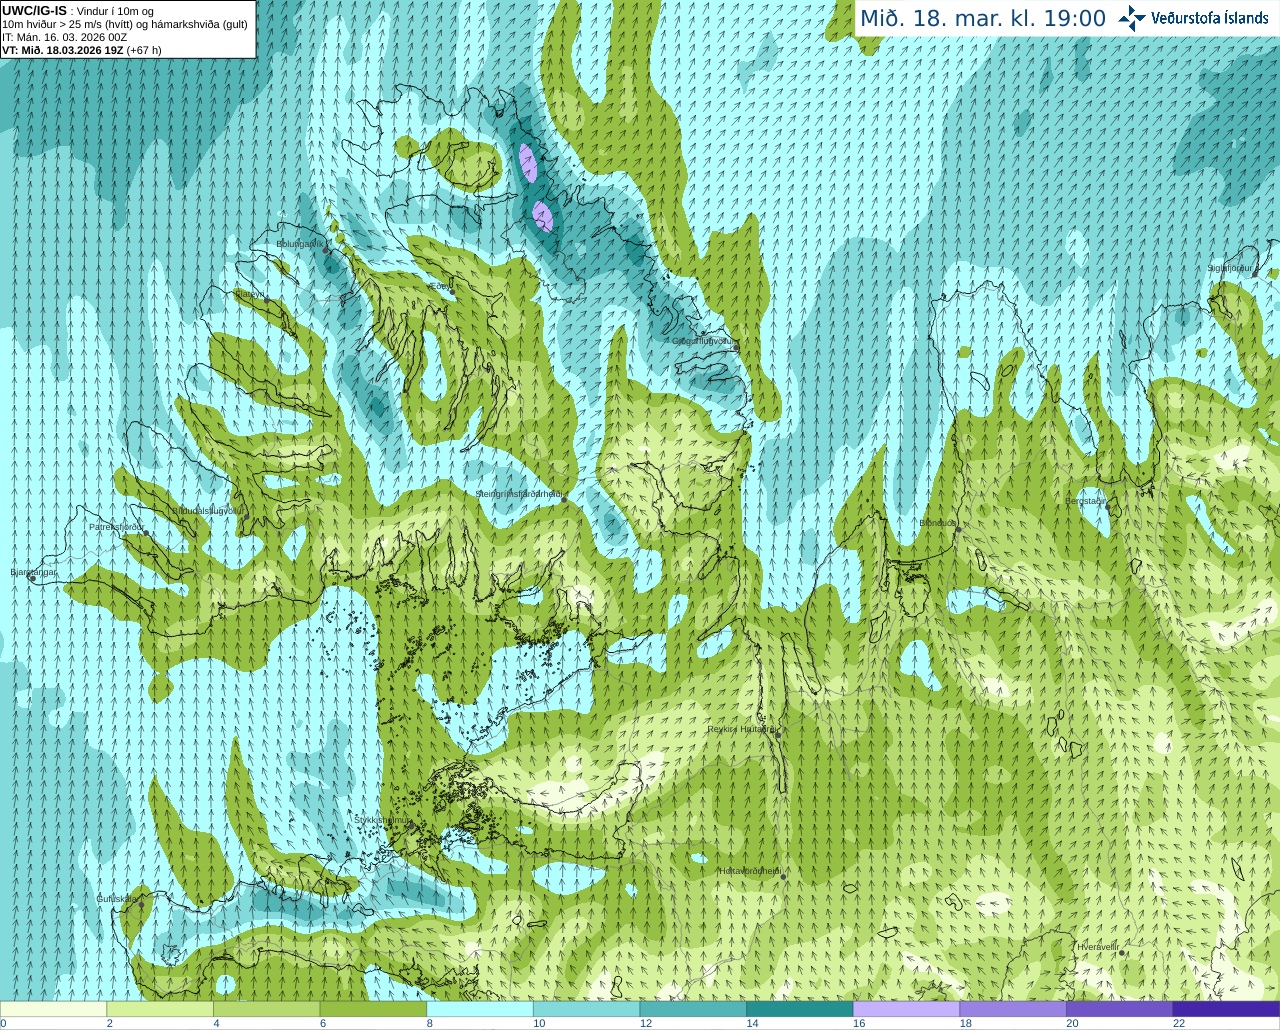Viewport: 1280px width, 1030px height.
Task: Click the Steingrímsfjarðarheiði station label
Action: [x=518, y=493]
